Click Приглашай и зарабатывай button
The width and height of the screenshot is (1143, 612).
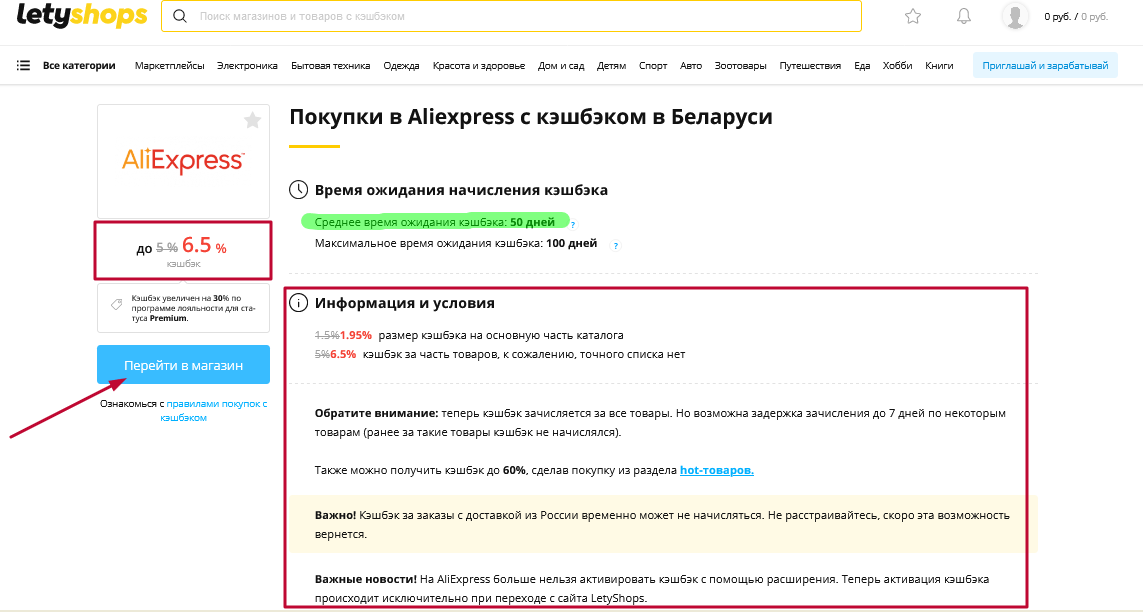coord(1045,66)
